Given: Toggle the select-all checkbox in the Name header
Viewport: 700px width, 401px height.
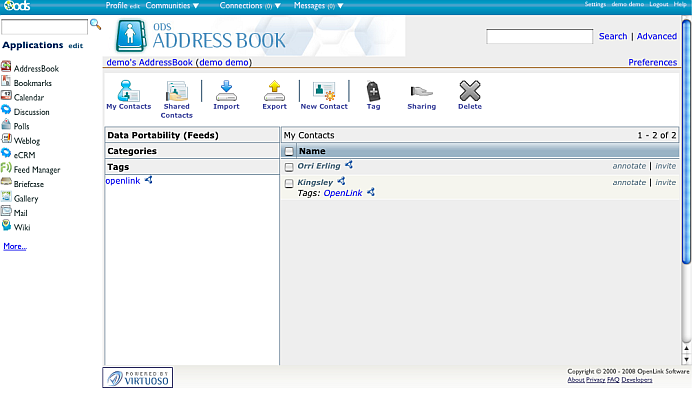Looking at the screenshot, I should coord(289,151).
